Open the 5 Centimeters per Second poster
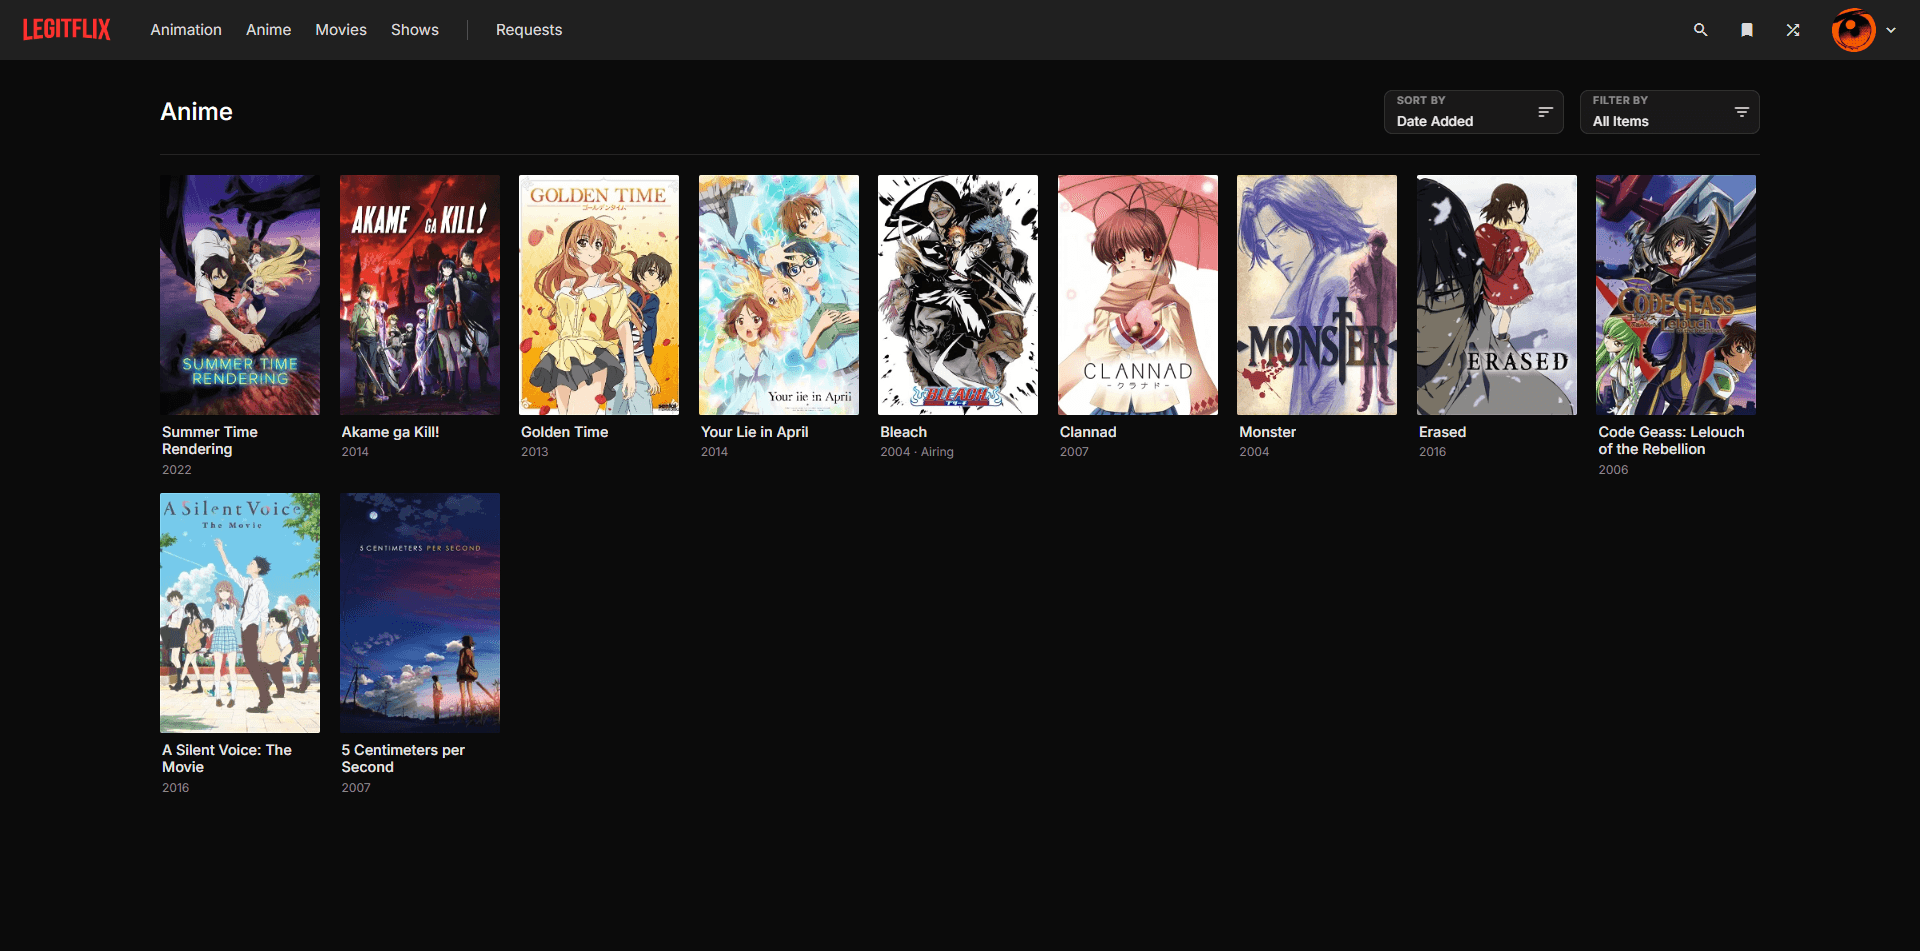This screenshot has width=1920, height=951. coord(420,613)
